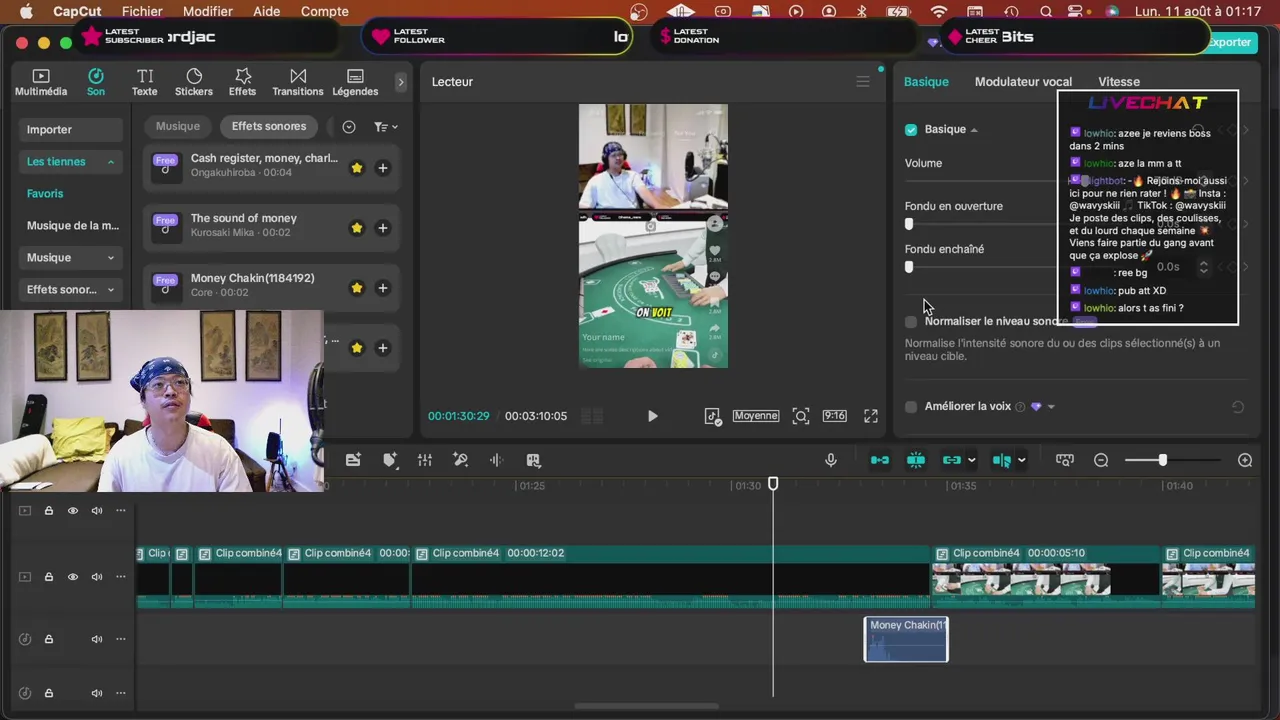Click the marker shield icon in timeline toolbar
1280x720 pixels.
coord(390,460)
